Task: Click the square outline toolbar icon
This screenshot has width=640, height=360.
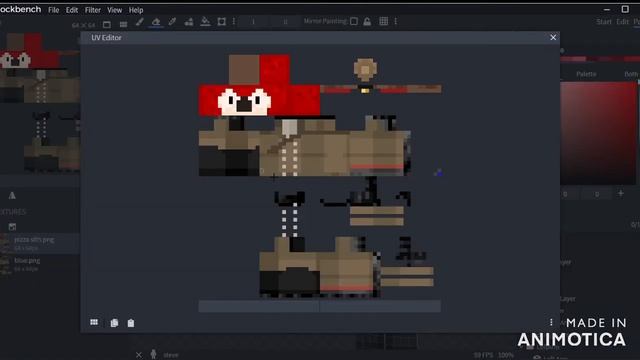Action: pos(107,24)
